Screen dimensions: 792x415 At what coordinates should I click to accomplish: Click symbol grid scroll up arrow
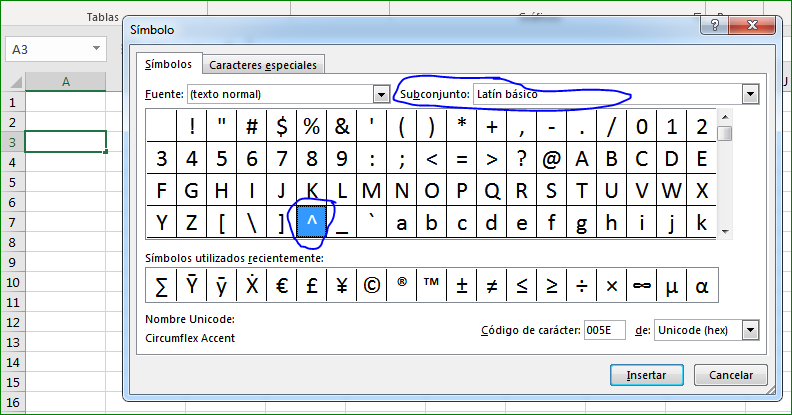coord(725,117)
